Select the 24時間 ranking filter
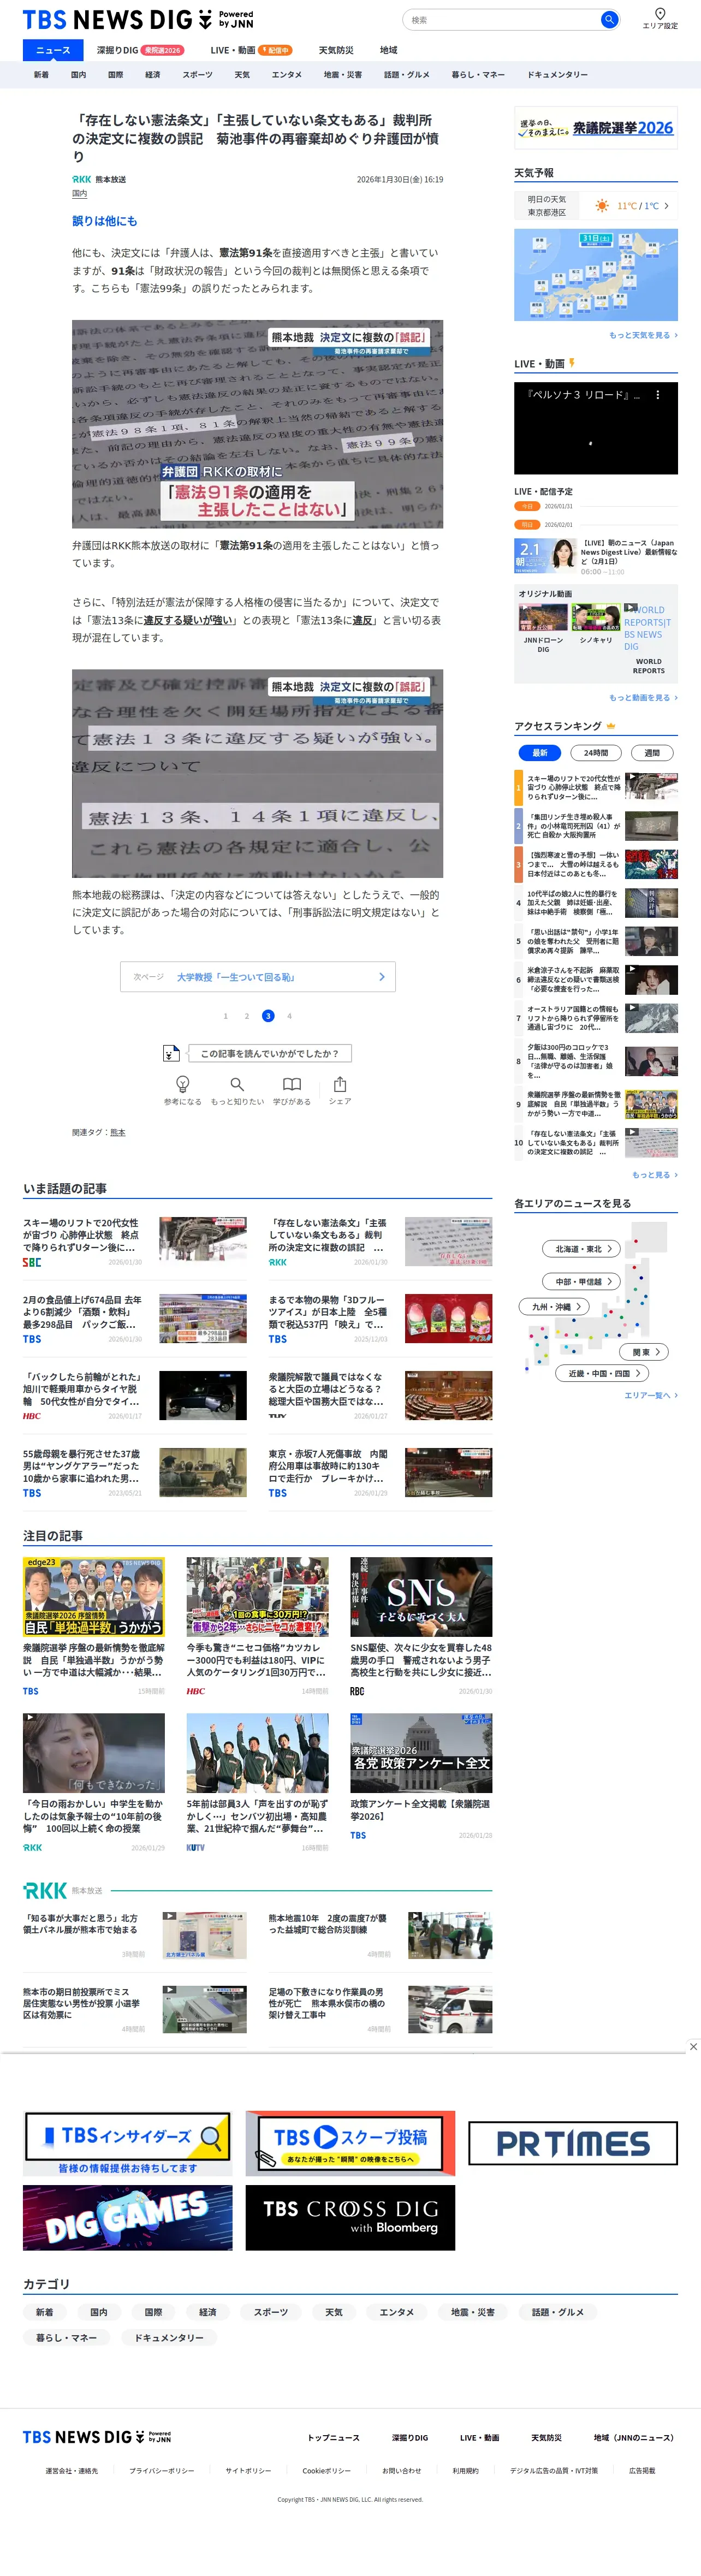The height and width of the screenshot is (2576, 701). [596, 753]
